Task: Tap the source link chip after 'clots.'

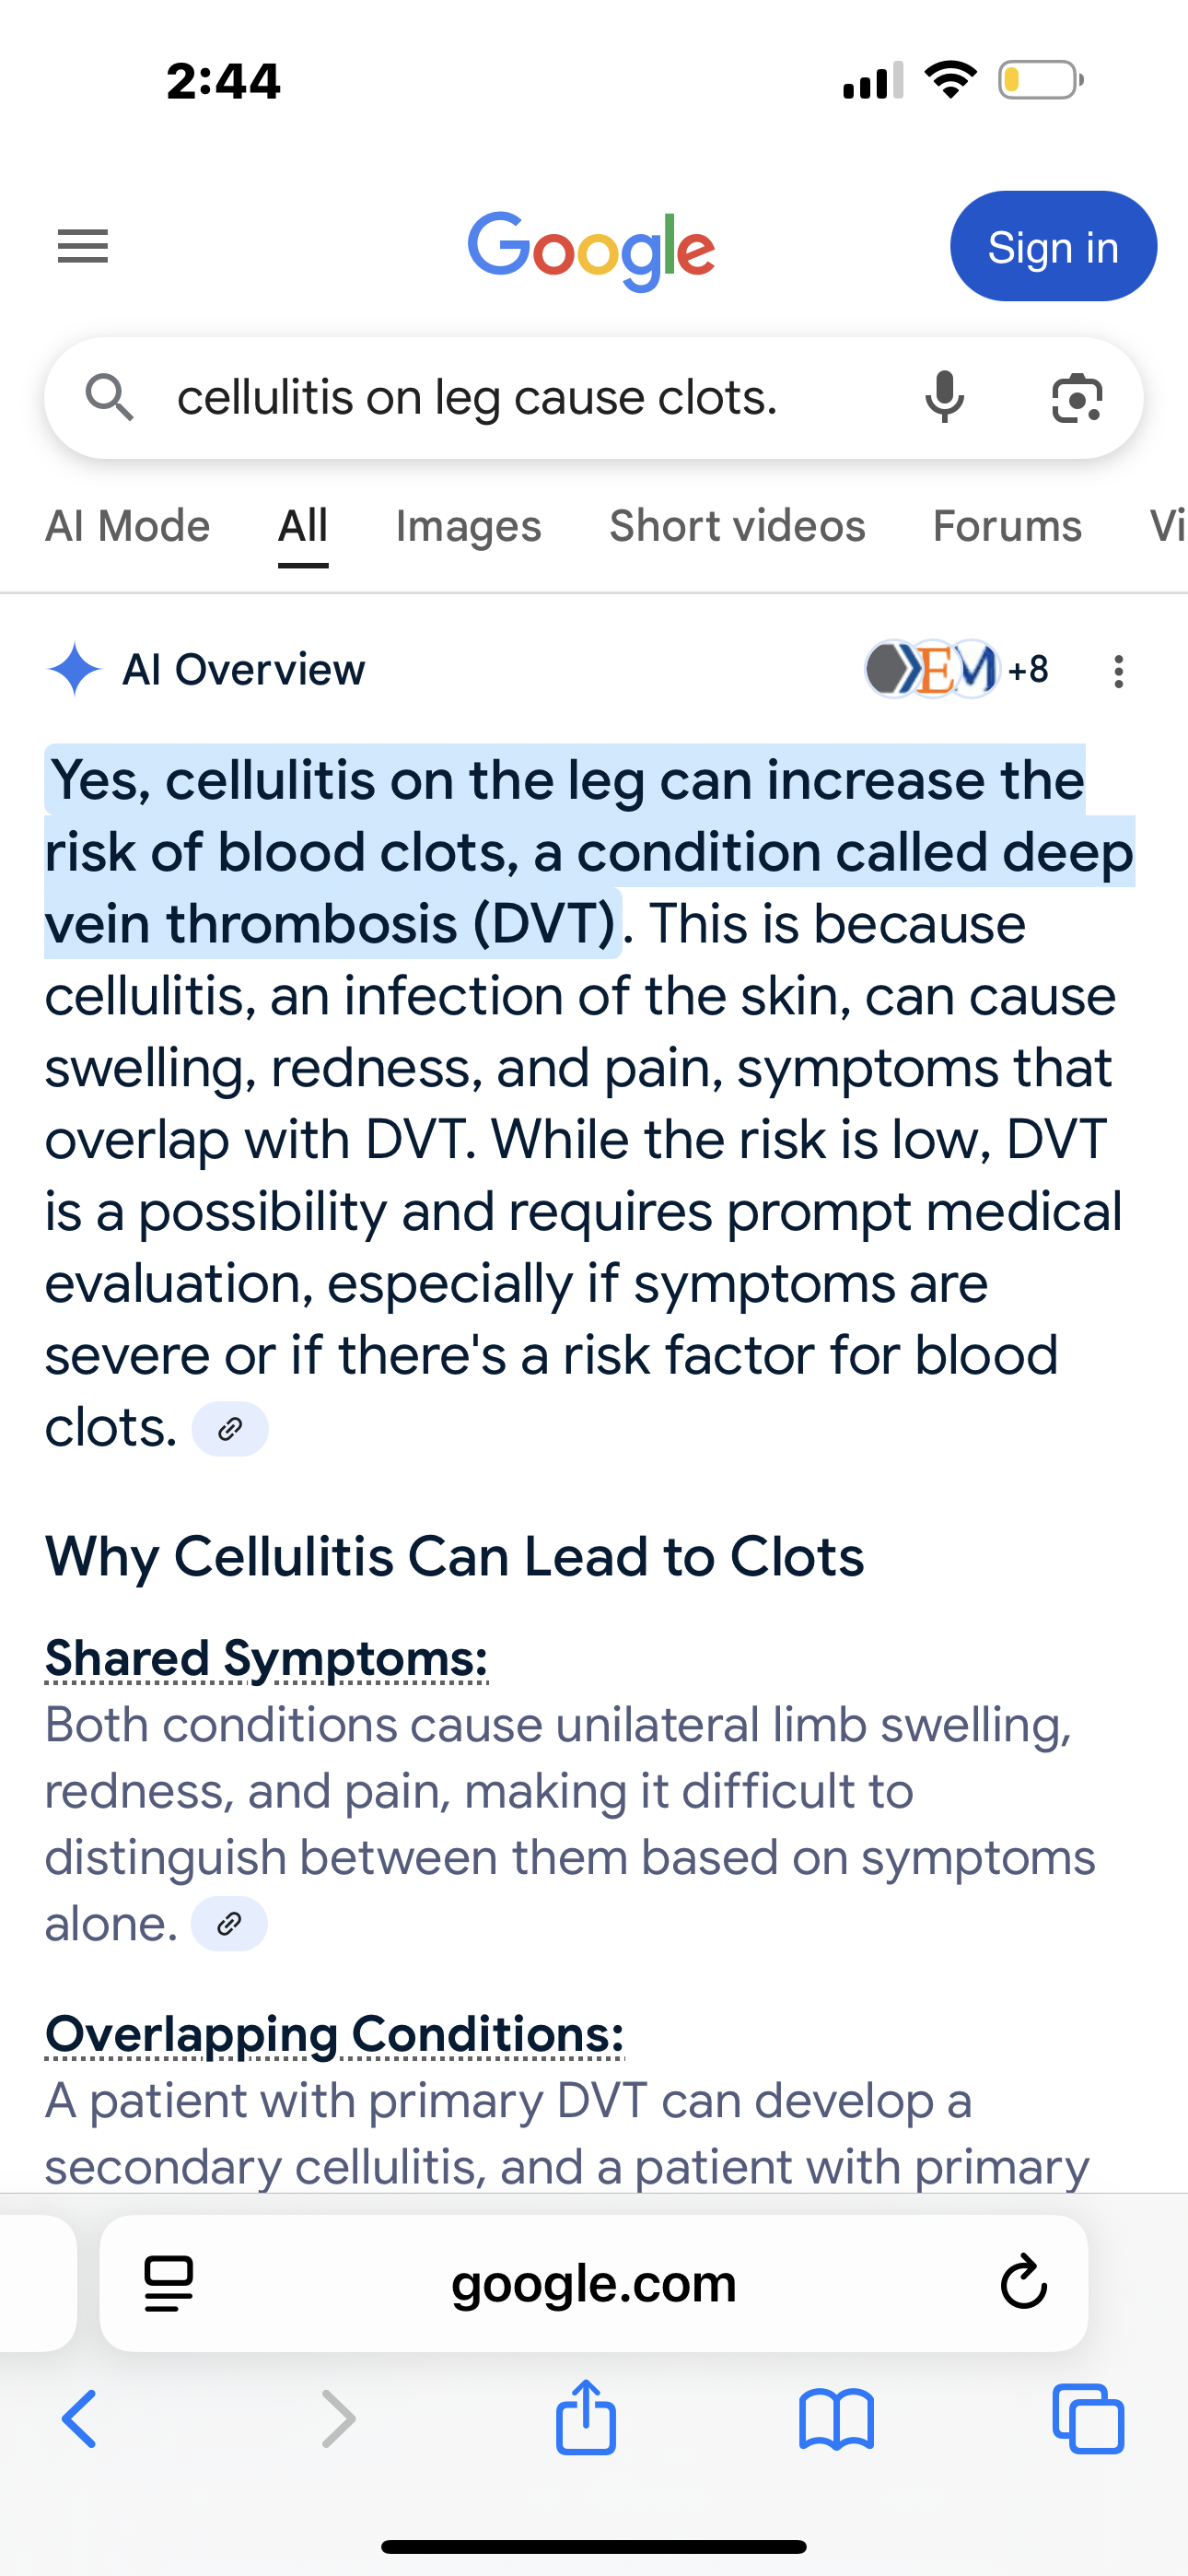Action: pos(230,1429)
